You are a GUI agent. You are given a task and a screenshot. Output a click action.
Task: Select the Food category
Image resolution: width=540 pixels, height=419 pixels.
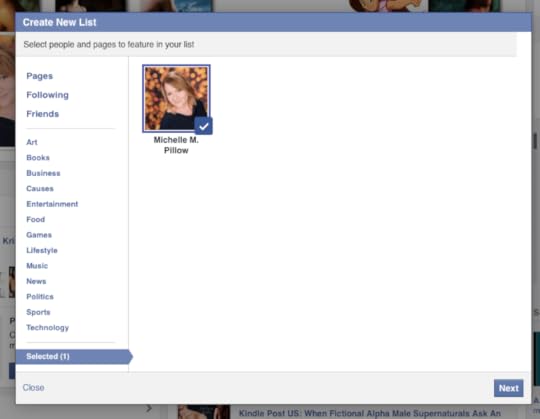click(x=35, y=219)
